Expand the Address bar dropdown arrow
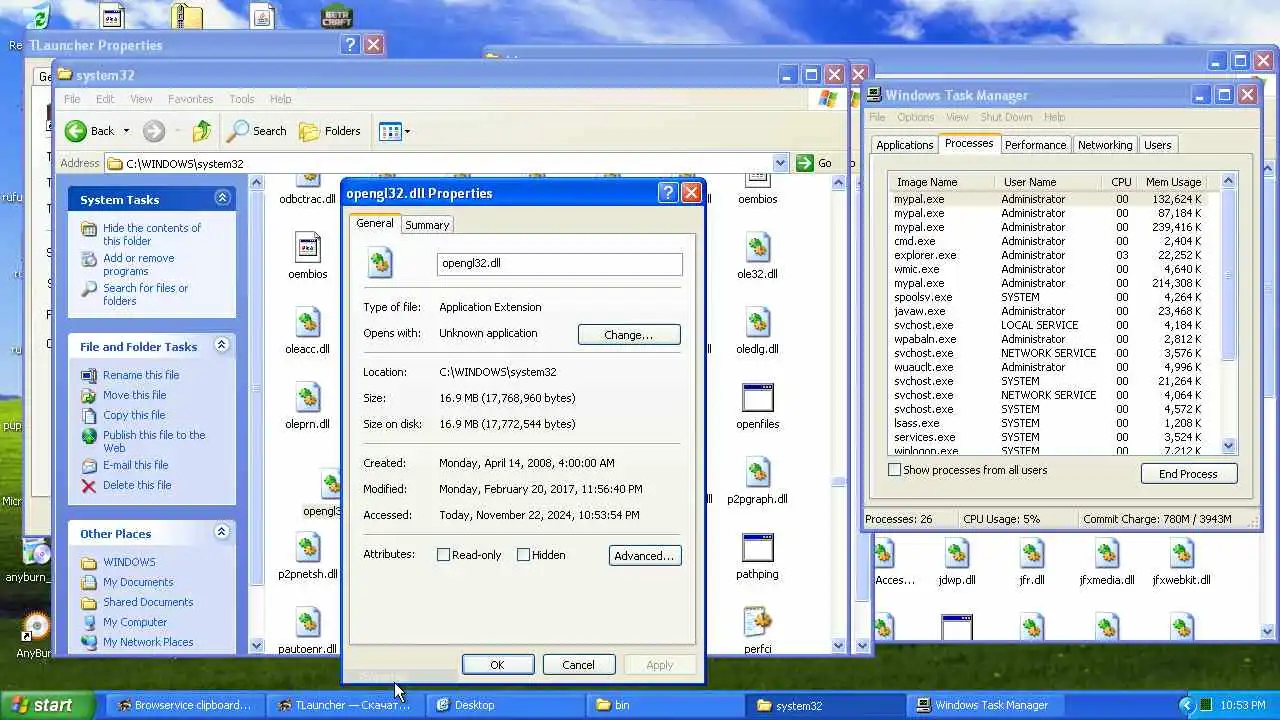Screen dimensions: 1280x720 780,163
